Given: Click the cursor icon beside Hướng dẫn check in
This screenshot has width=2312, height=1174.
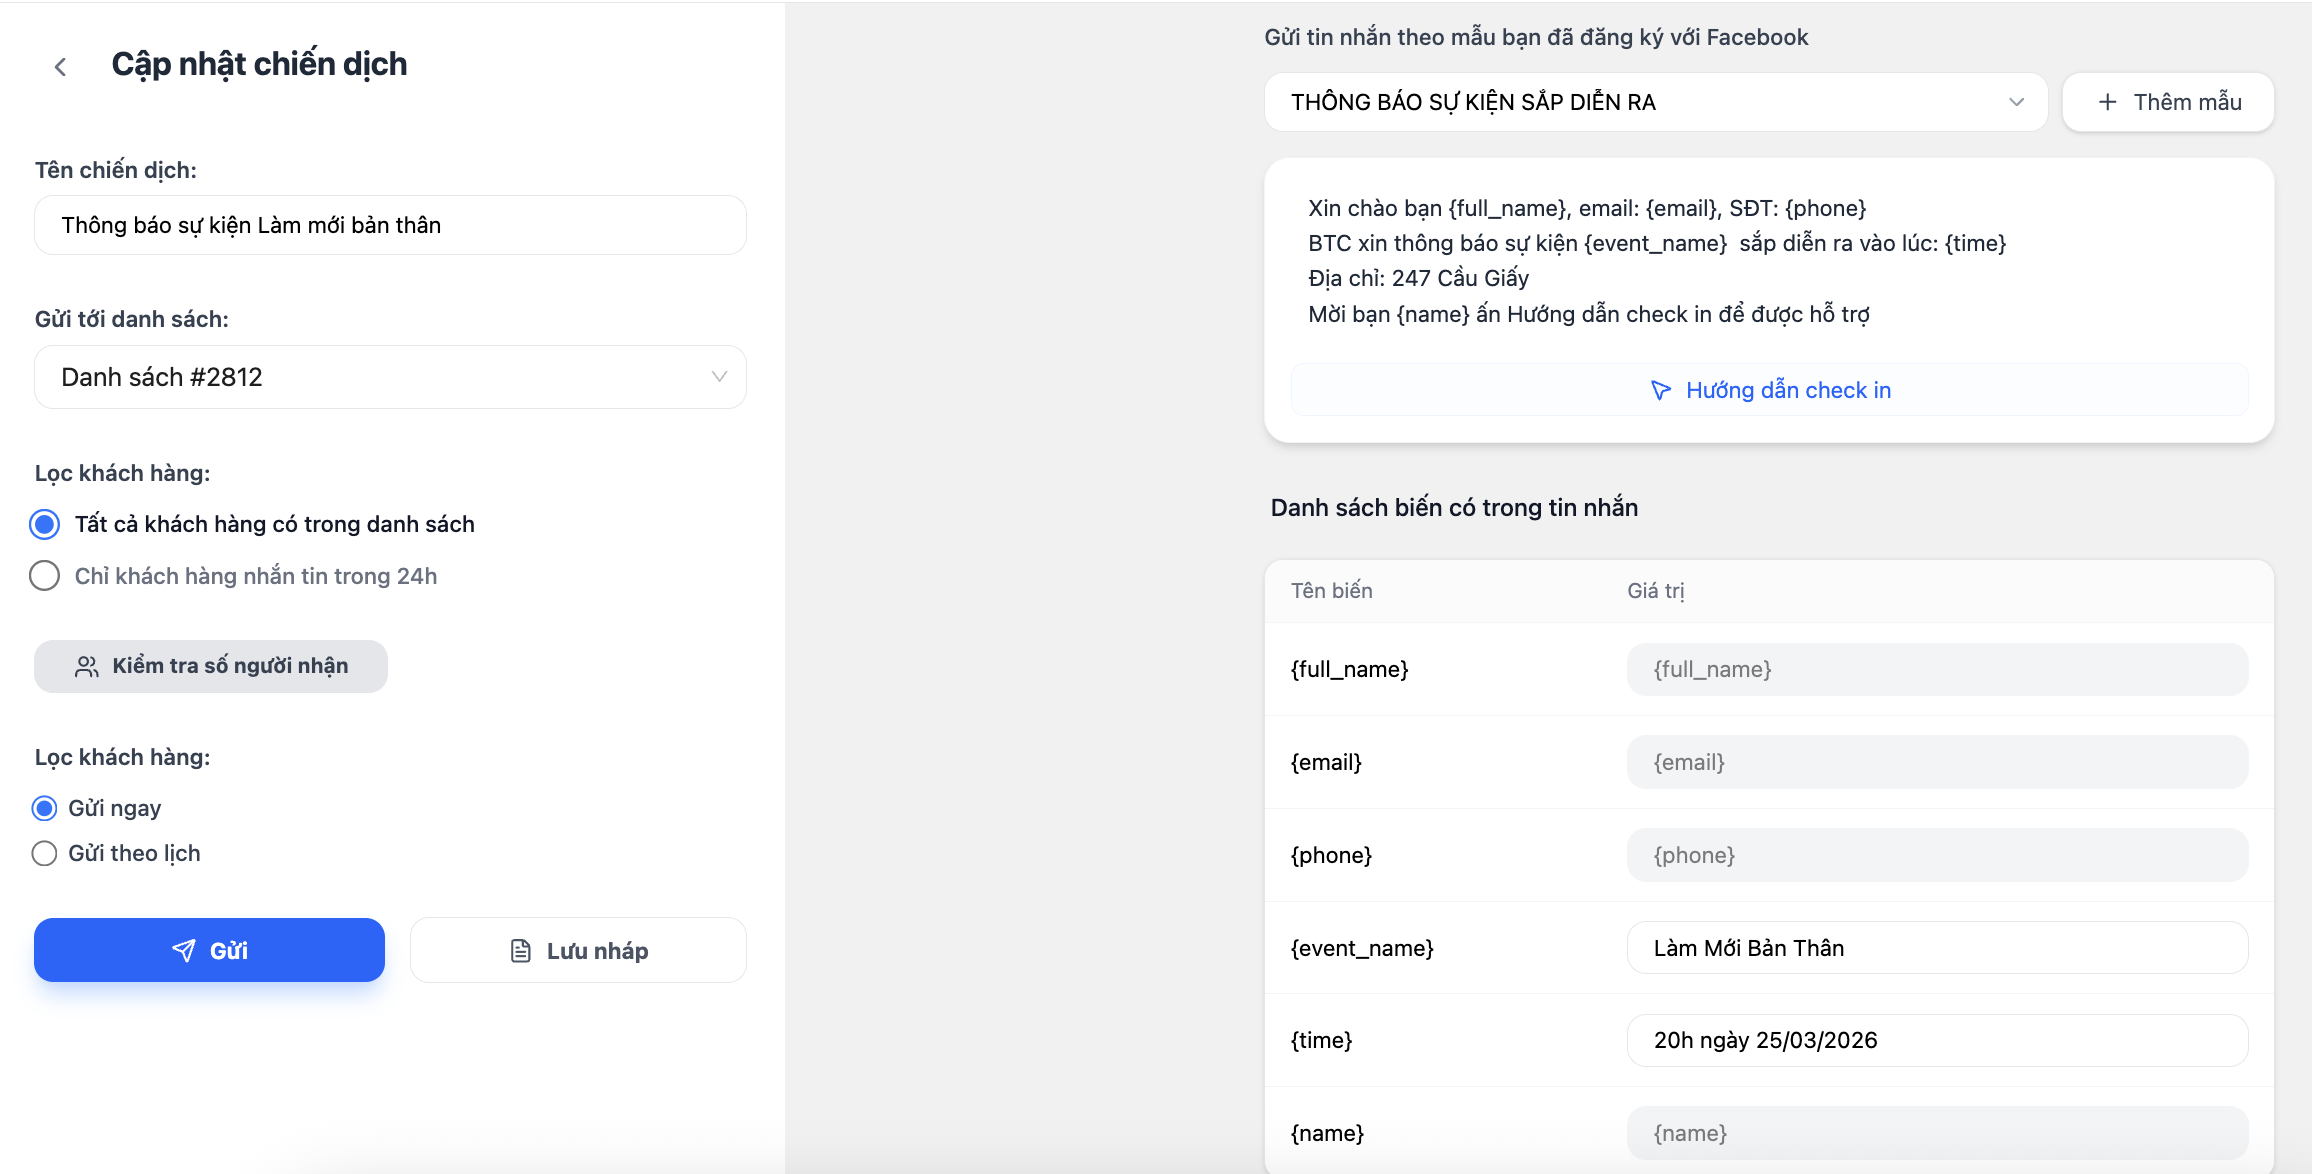Looking at the screenshot, I should [1660, 390].
